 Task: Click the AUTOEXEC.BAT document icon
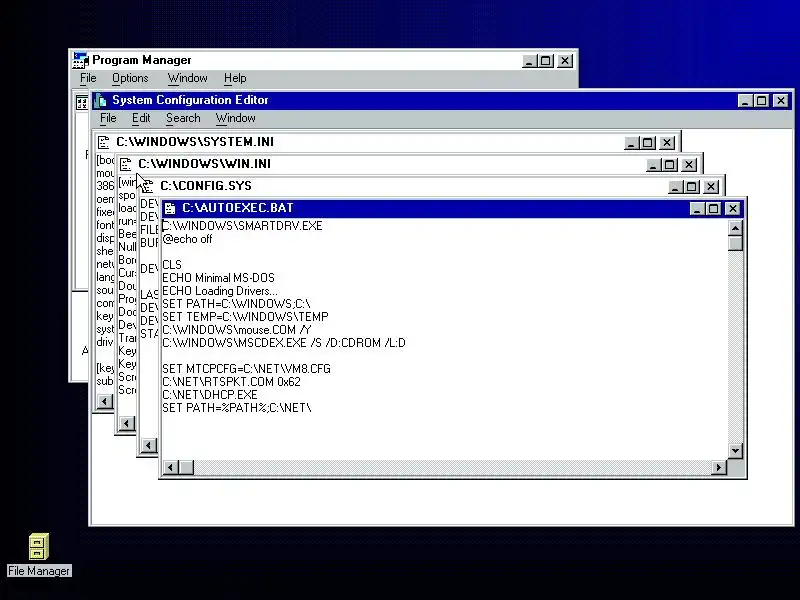[170, 208]
